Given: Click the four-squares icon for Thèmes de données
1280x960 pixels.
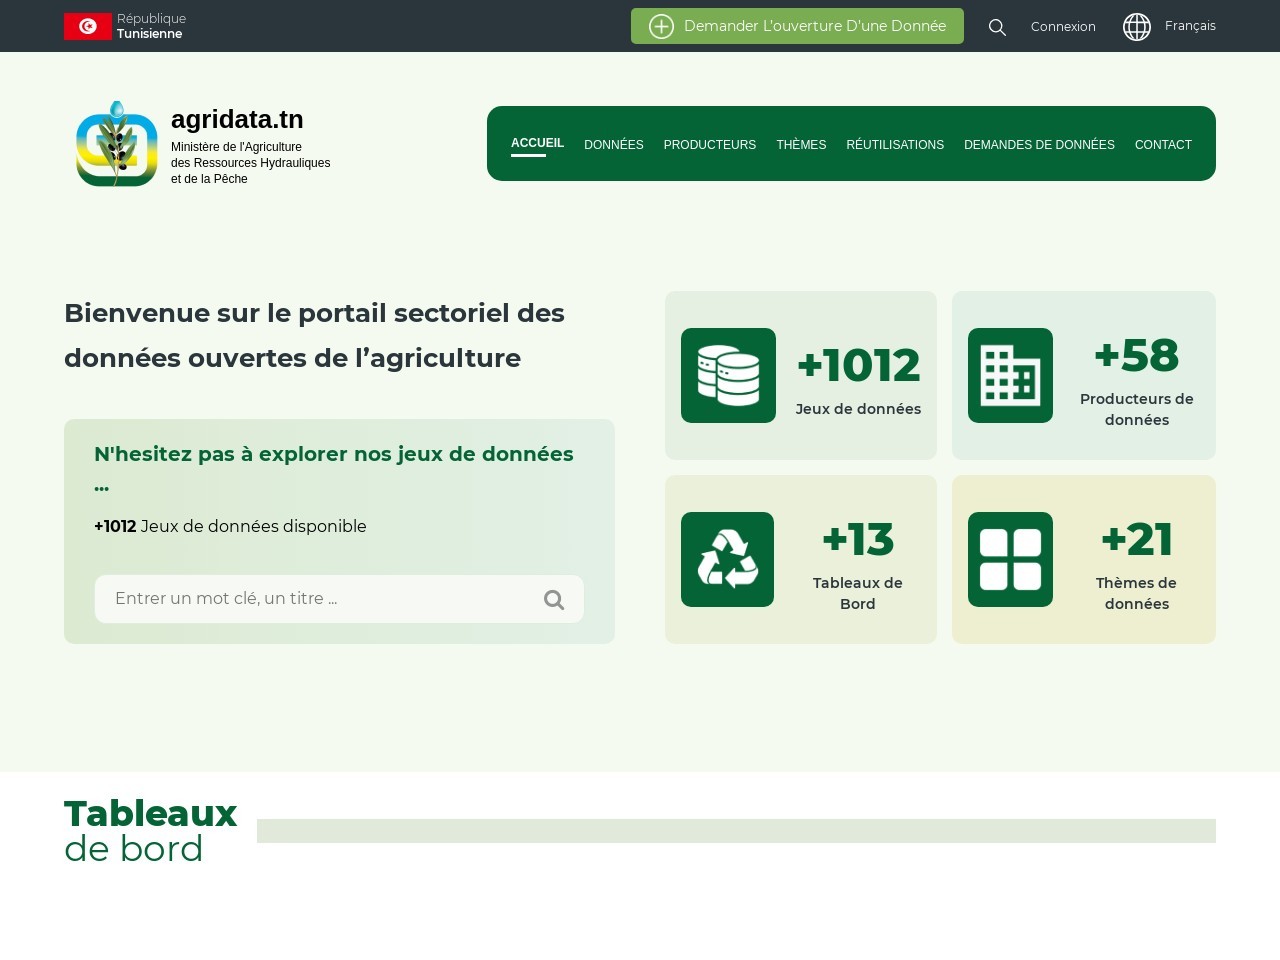Looking at the screenshot, I should [1010, 559].
